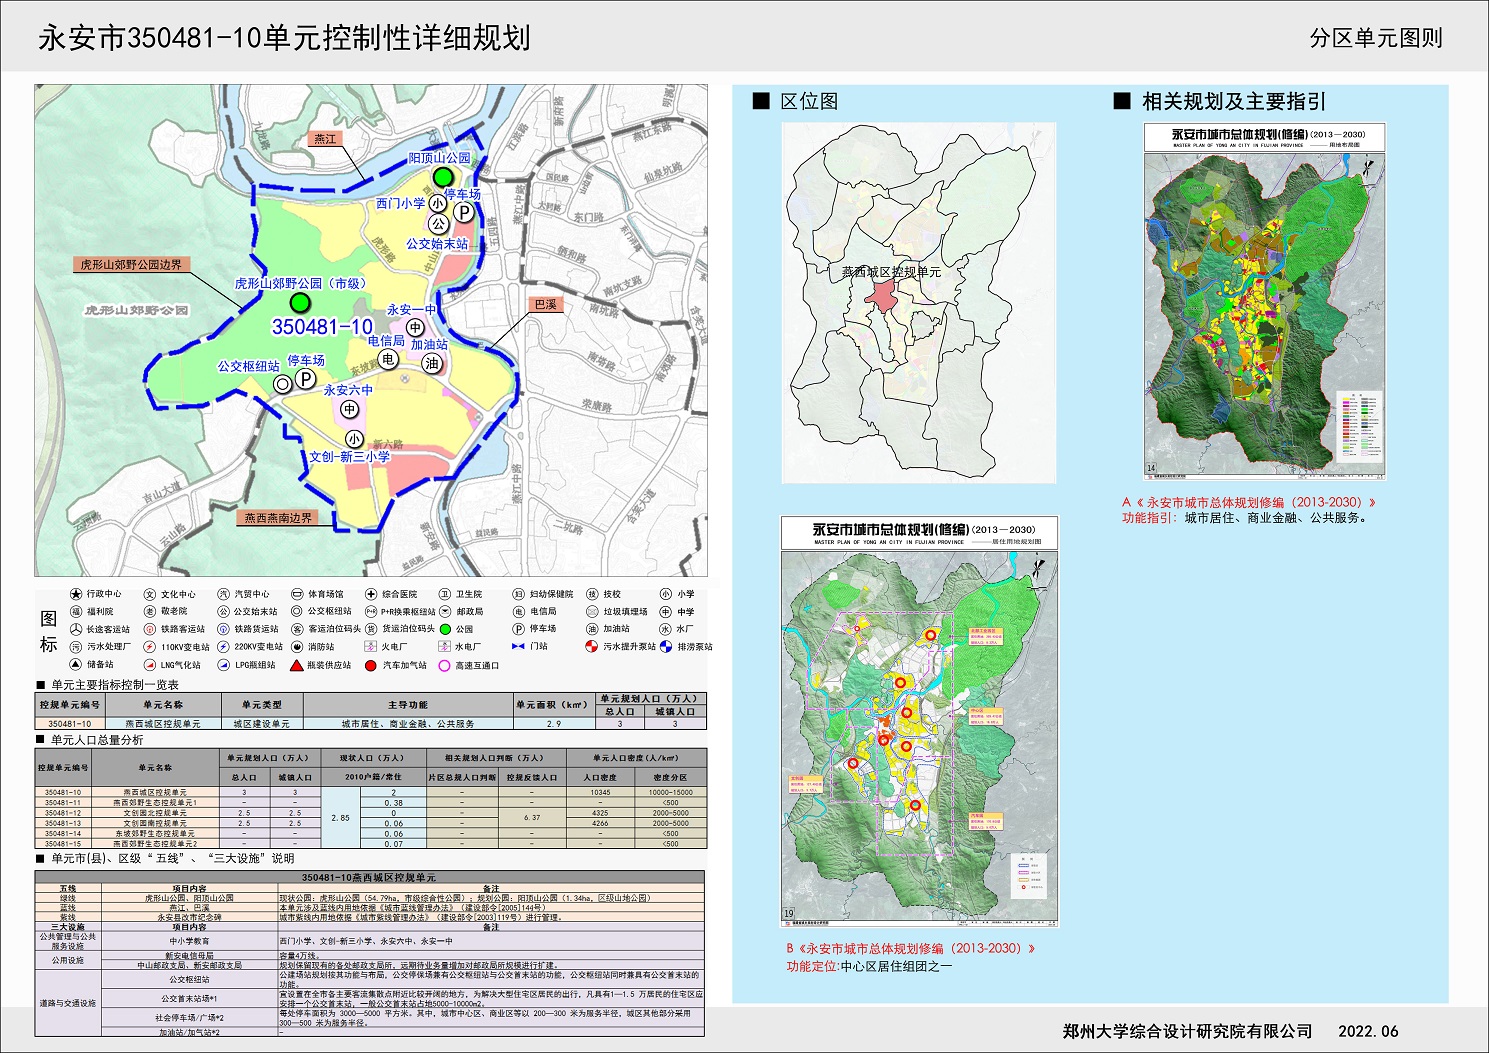Click the 虎形山郊野公园 green park marker
The image size is (1489, 1053).
tap(299, 303)
